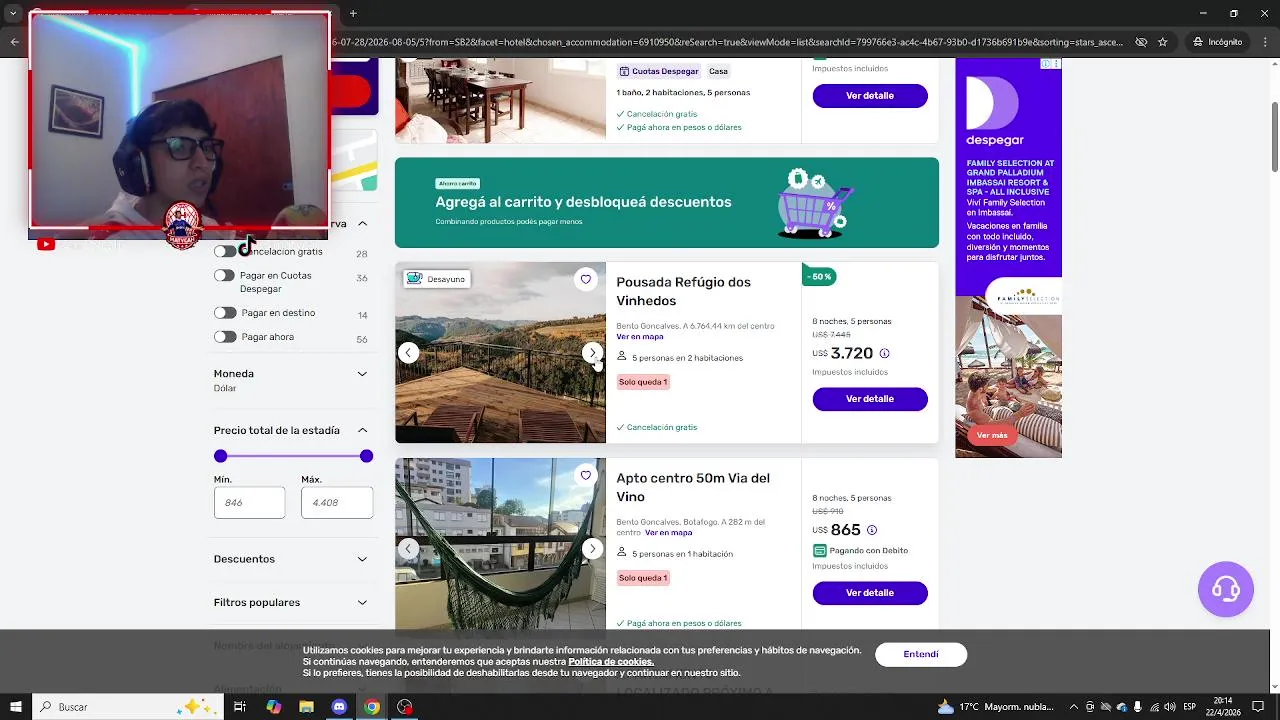Screen dimensions: 1280x720
Task: Click Ver detalle on the top Casa listing
Action: click(x=870, y=96)
